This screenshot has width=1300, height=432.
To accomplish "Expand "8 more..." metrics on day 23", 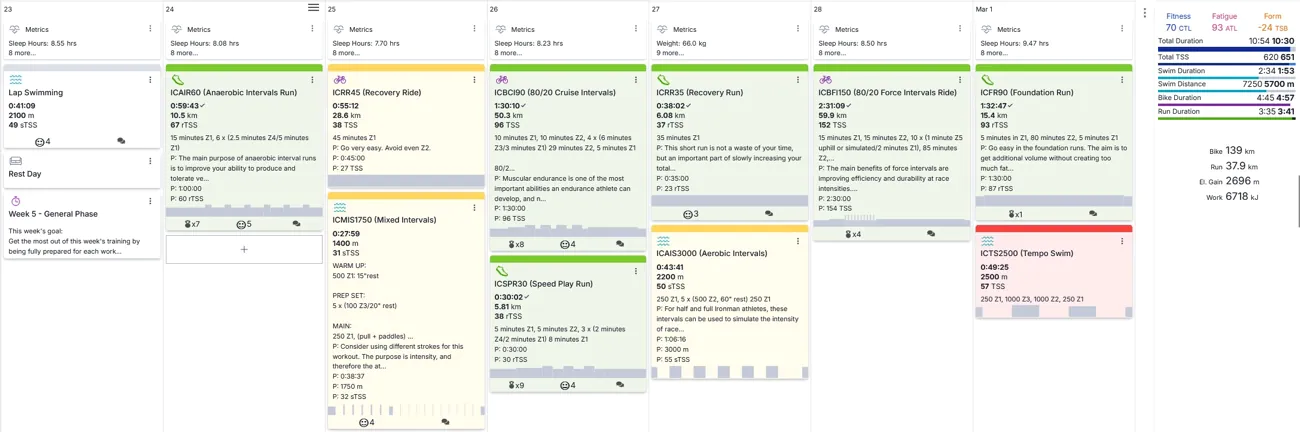I will (x=21, y=53).
